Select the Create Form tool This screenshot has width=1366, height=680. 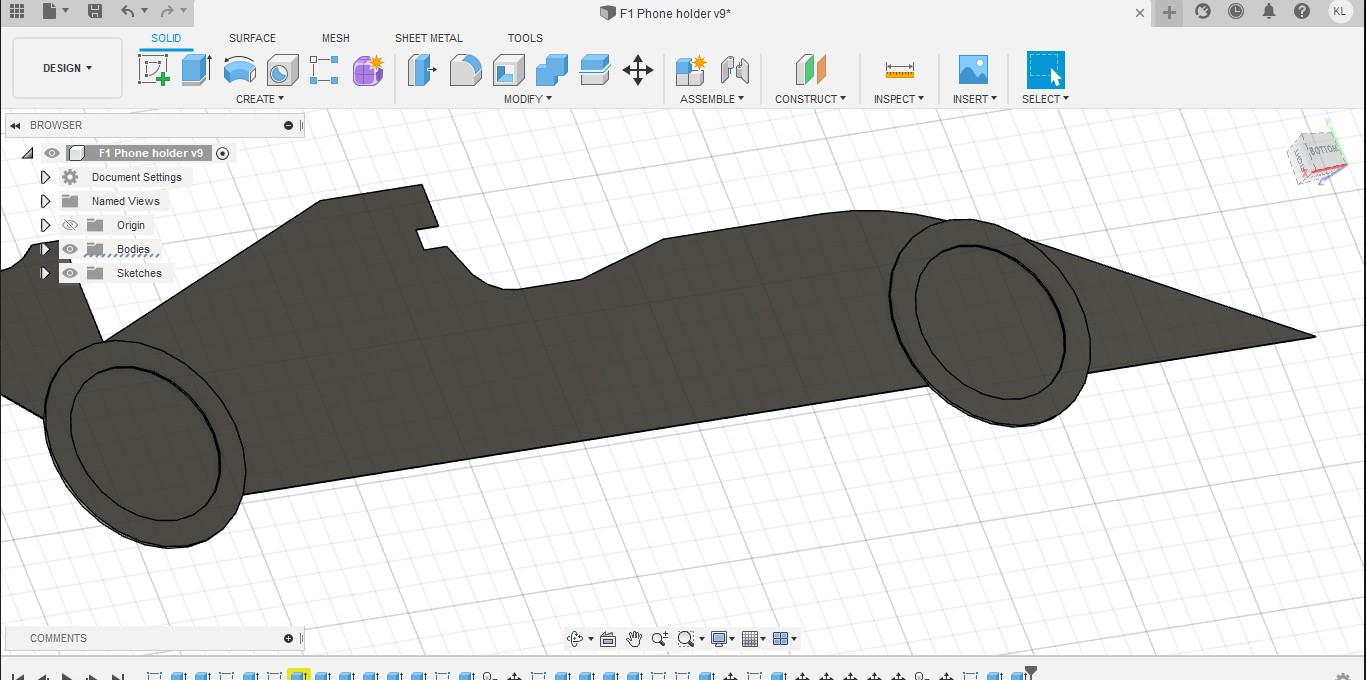pos(368,70)
